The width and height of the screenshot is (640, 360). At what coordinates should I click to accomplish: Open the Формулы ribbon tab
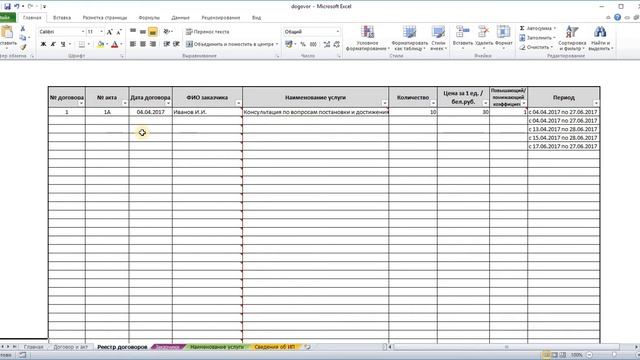[149, 18]
